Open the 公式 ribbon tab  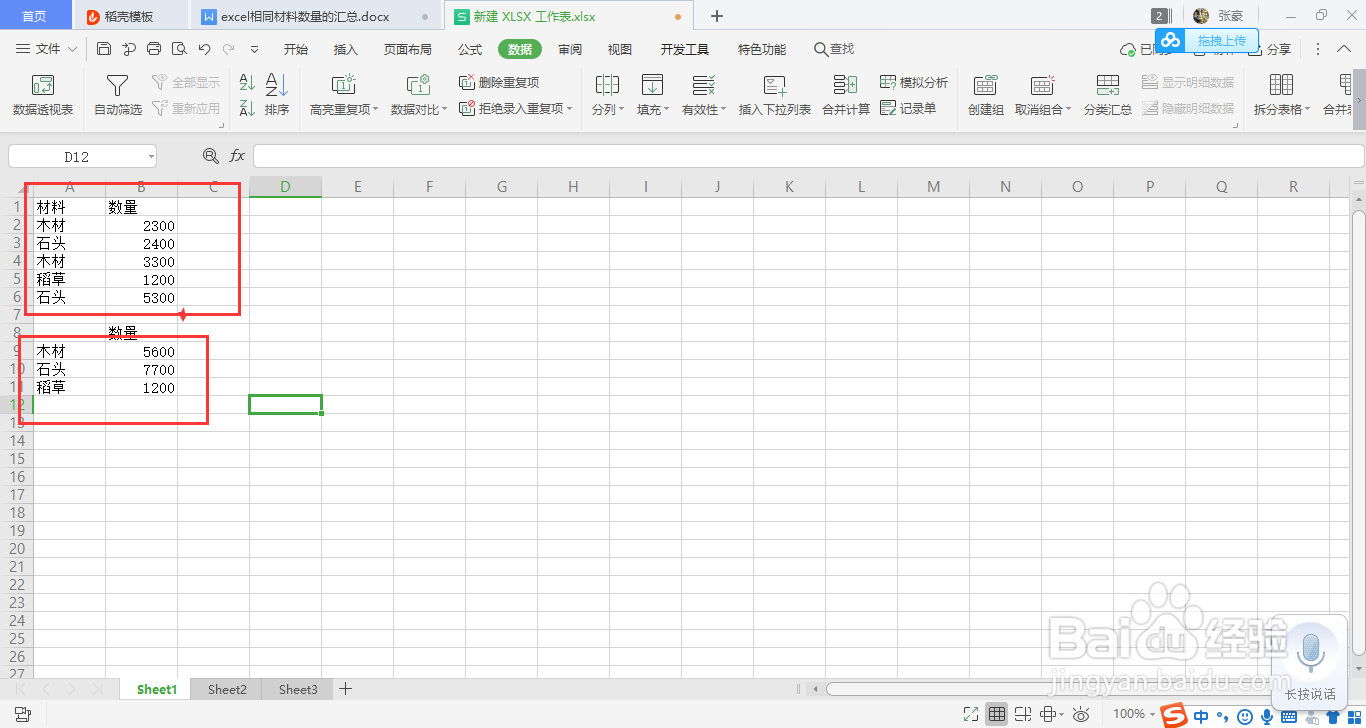[470, 49]
